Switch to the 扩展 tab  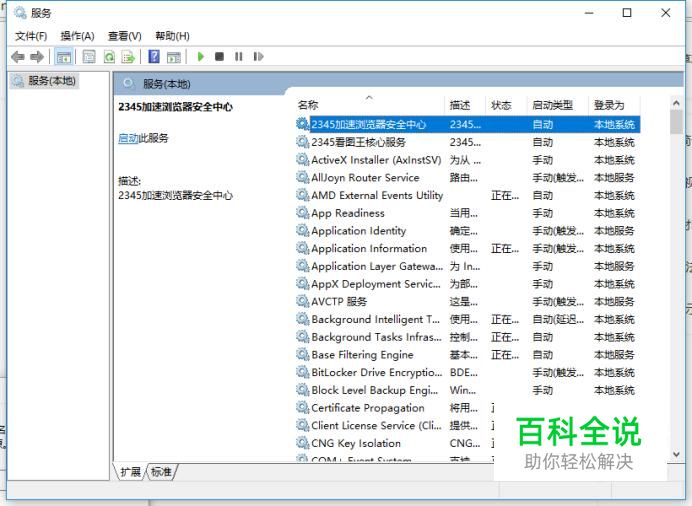130,472
